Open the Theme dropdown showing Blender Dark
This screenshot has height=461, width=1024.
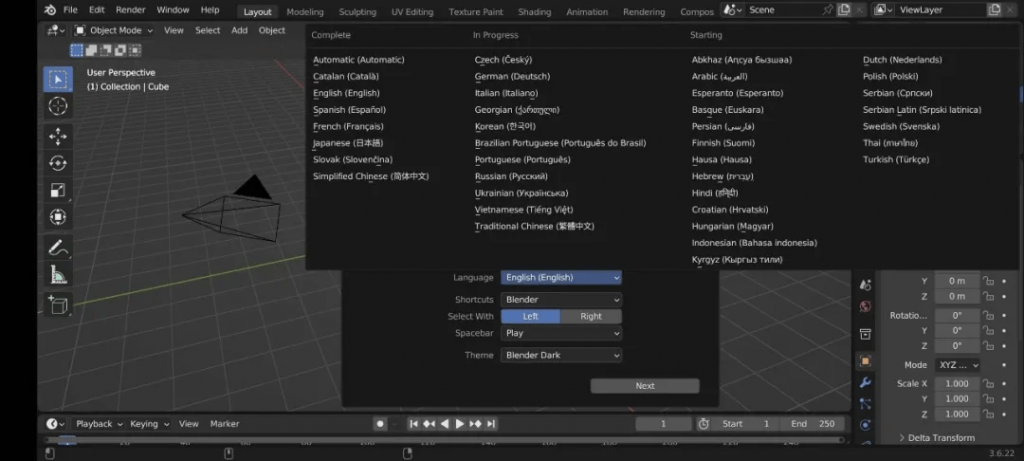point(561,355)
